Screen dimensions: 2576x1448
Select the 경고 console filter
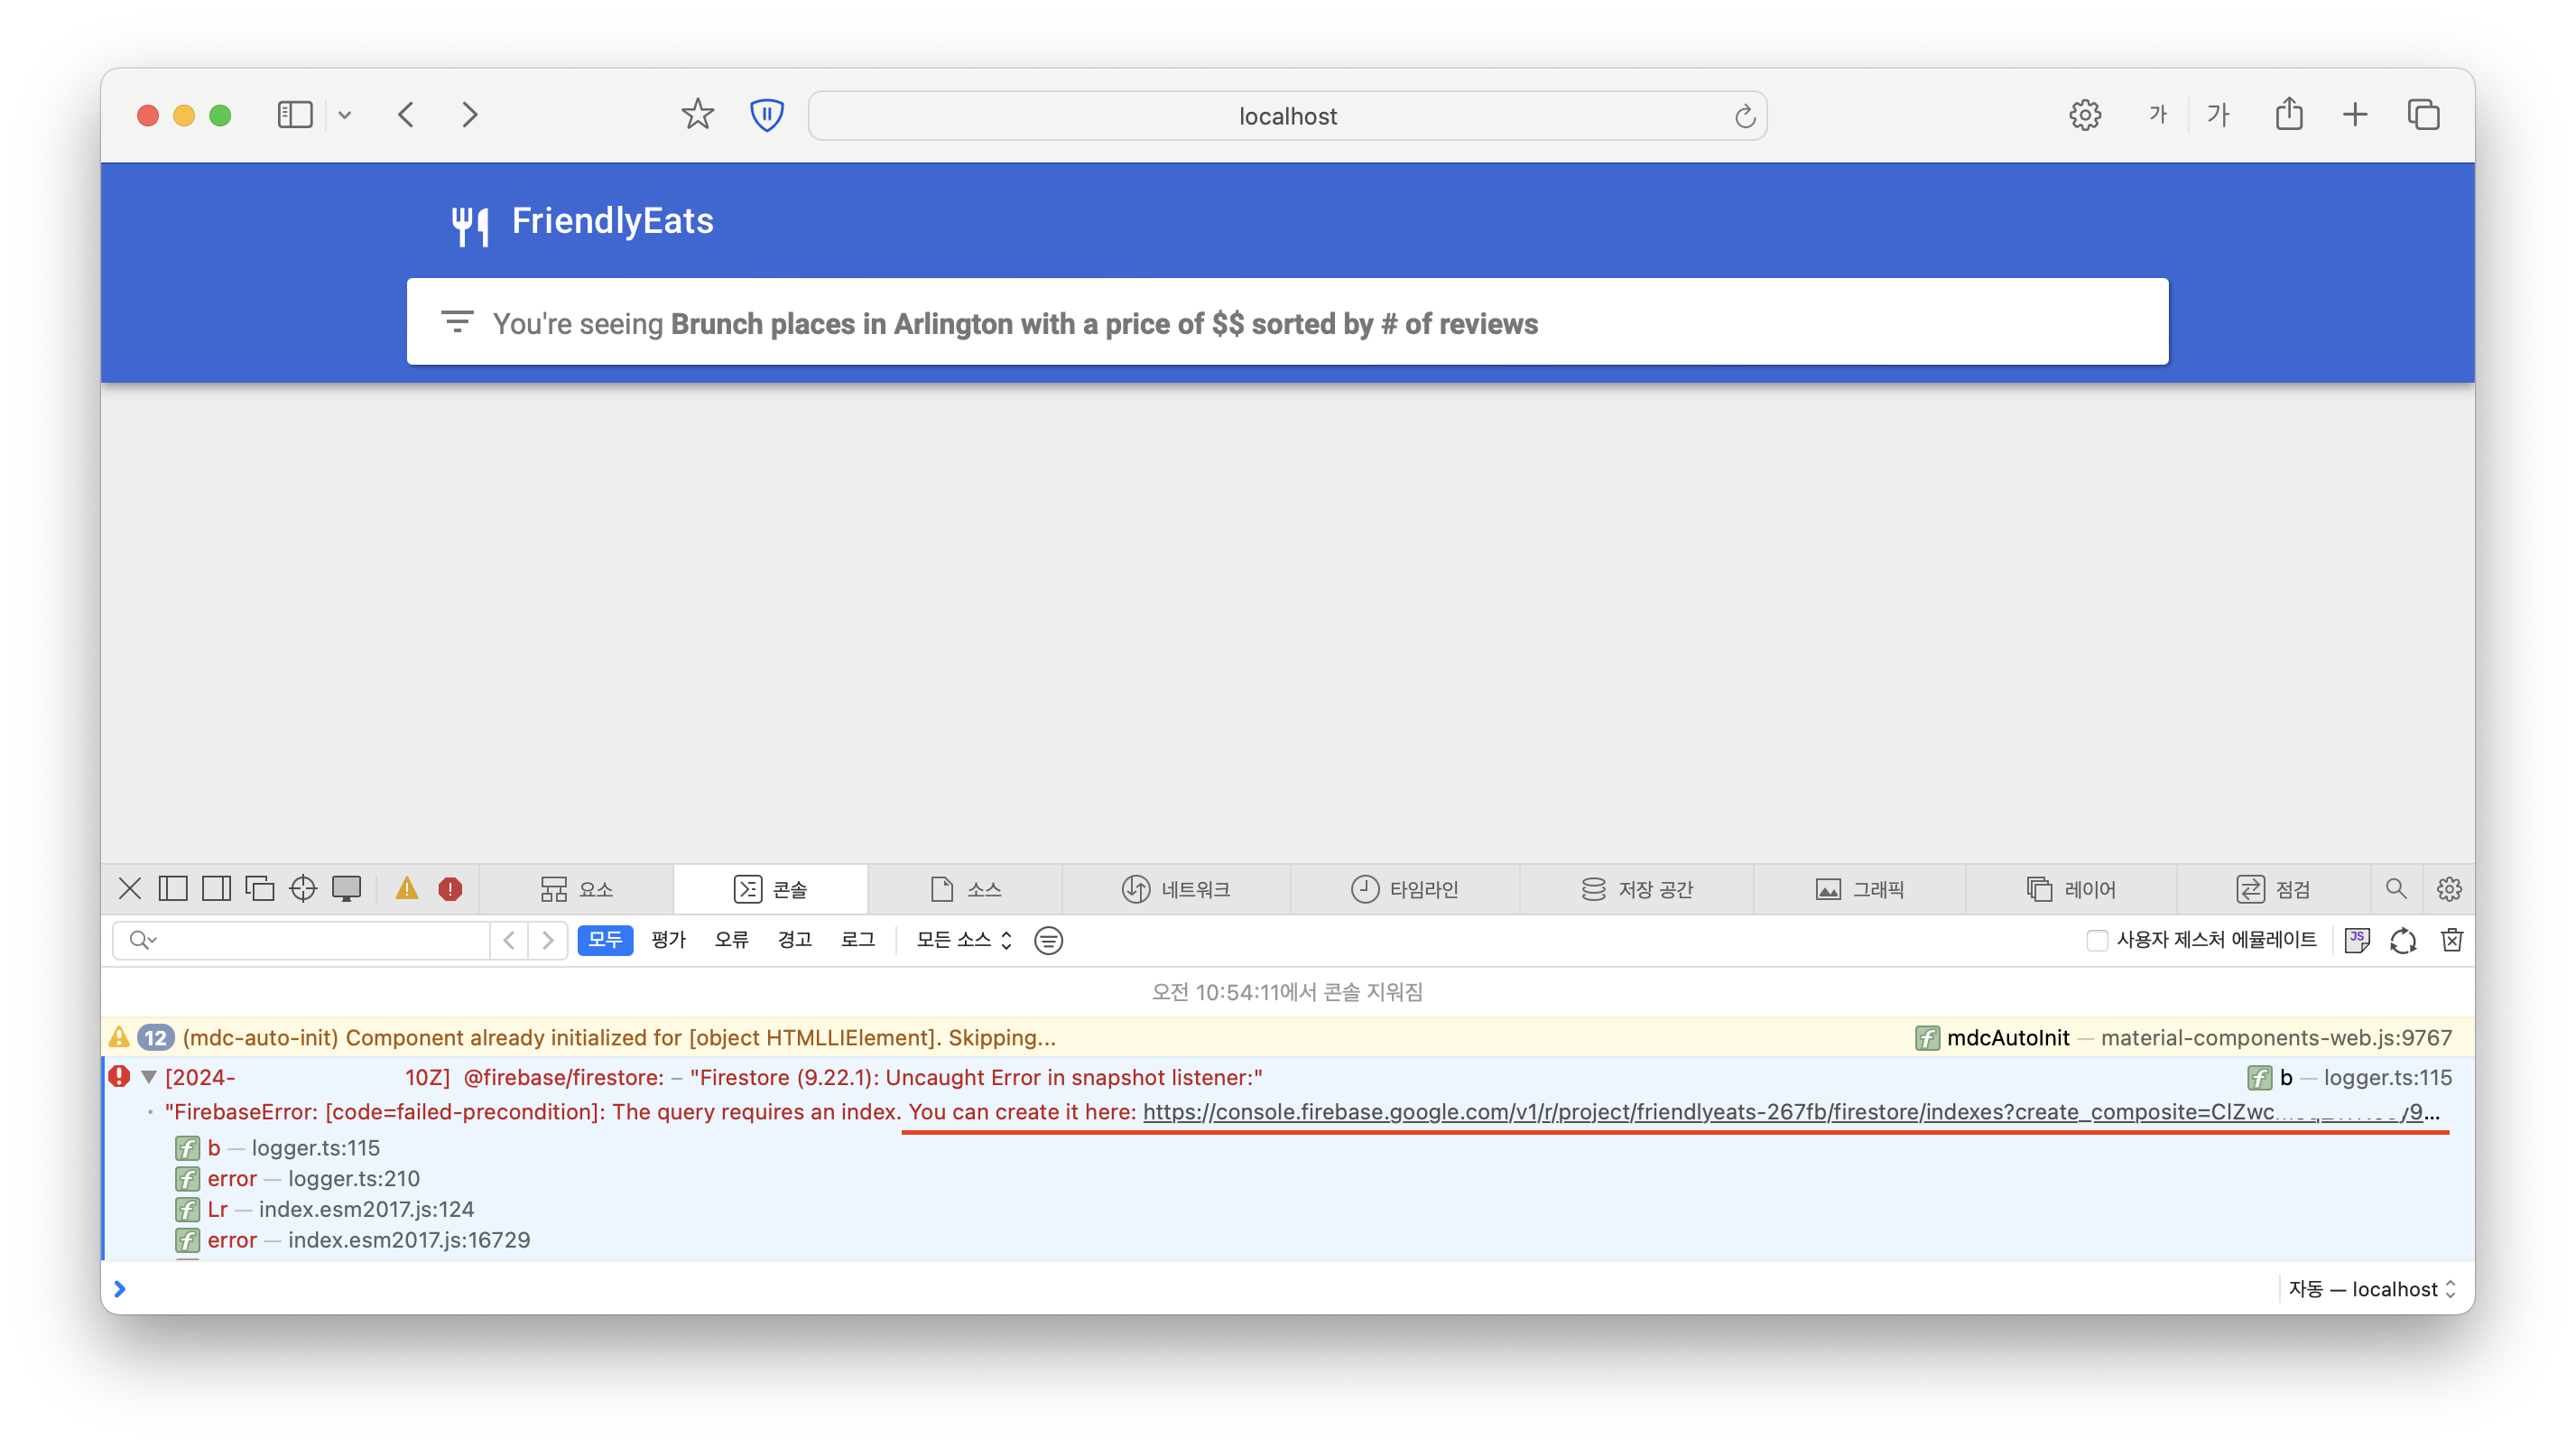click(794, 940)
